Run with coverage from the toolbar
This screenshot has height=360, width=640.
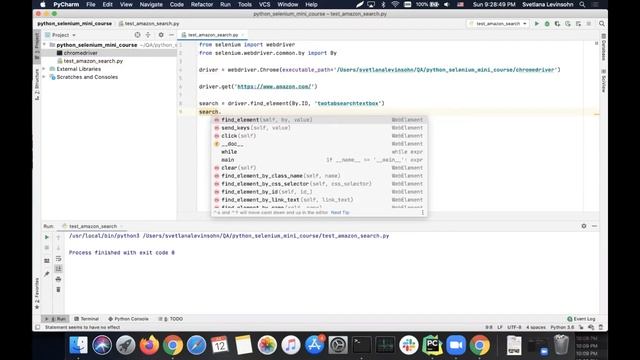coord(557,24)
